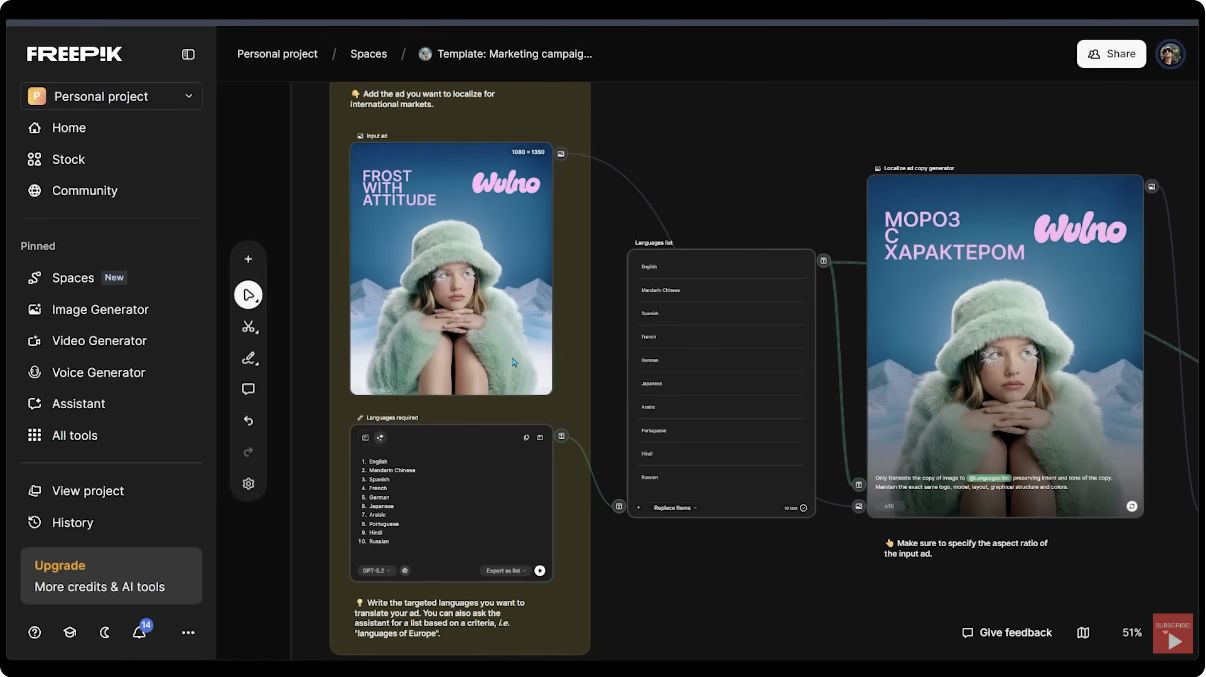Select the comment tool
Image resolution: width=1206 pixels, height=677 pixels.
pyautogui.click(x=248, y=389)
